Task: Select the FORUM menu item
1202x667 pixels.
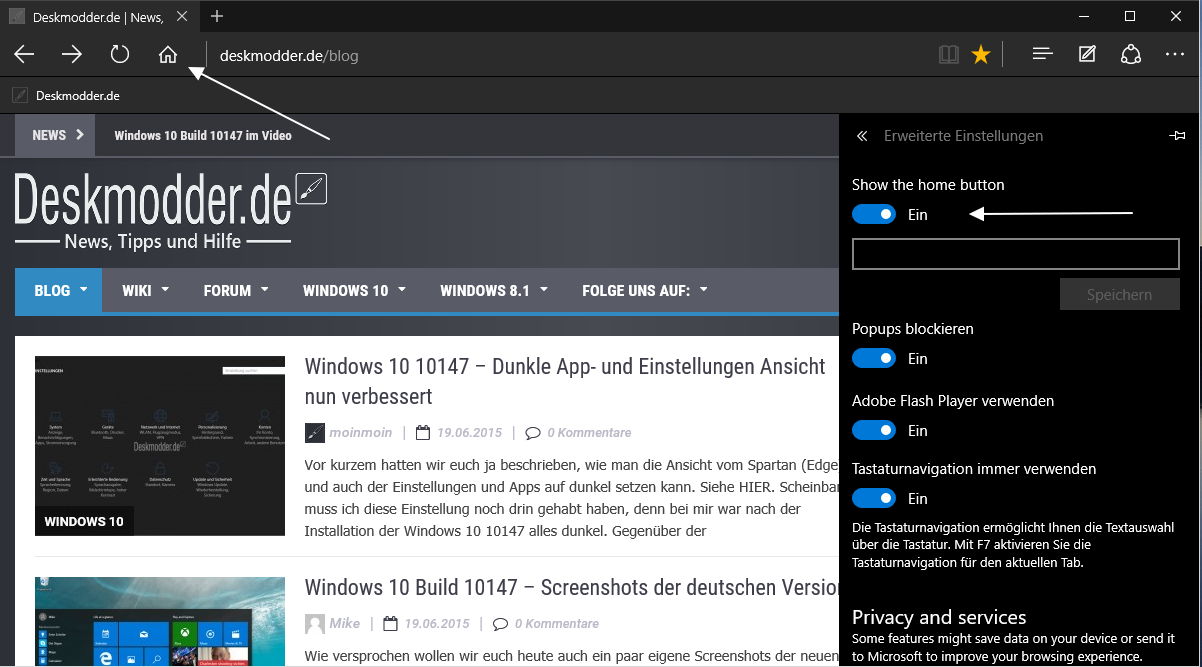Action: click(x=236, y=291)
